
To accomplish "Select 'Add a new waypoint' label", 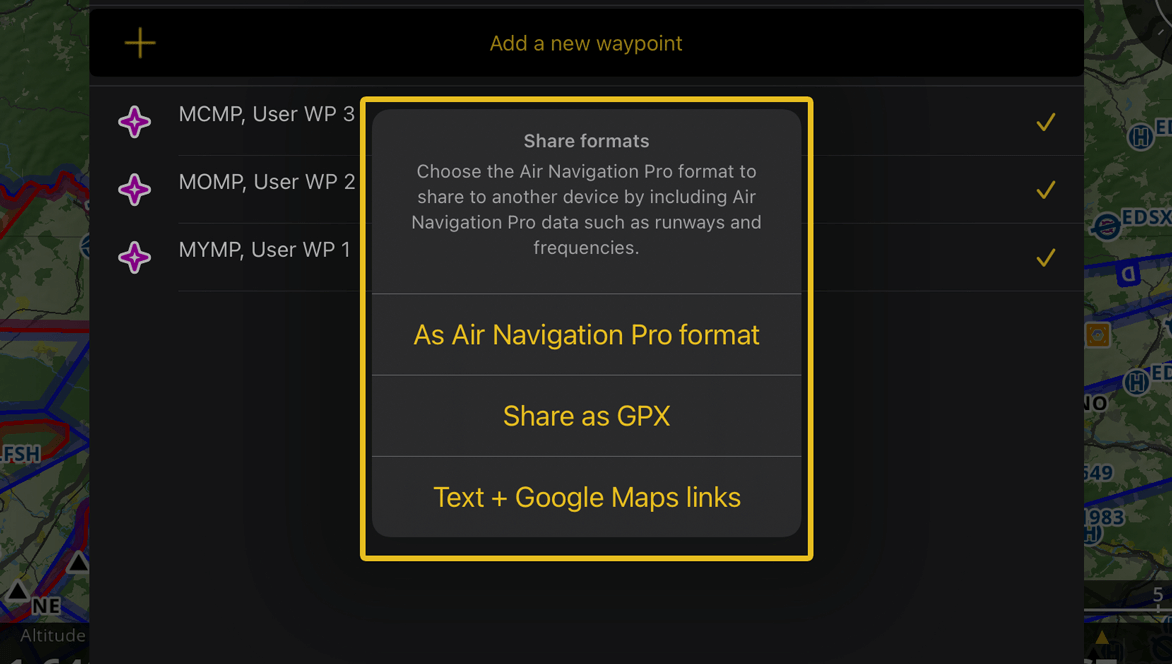I will pyautogui.click(x=586, y=43).
